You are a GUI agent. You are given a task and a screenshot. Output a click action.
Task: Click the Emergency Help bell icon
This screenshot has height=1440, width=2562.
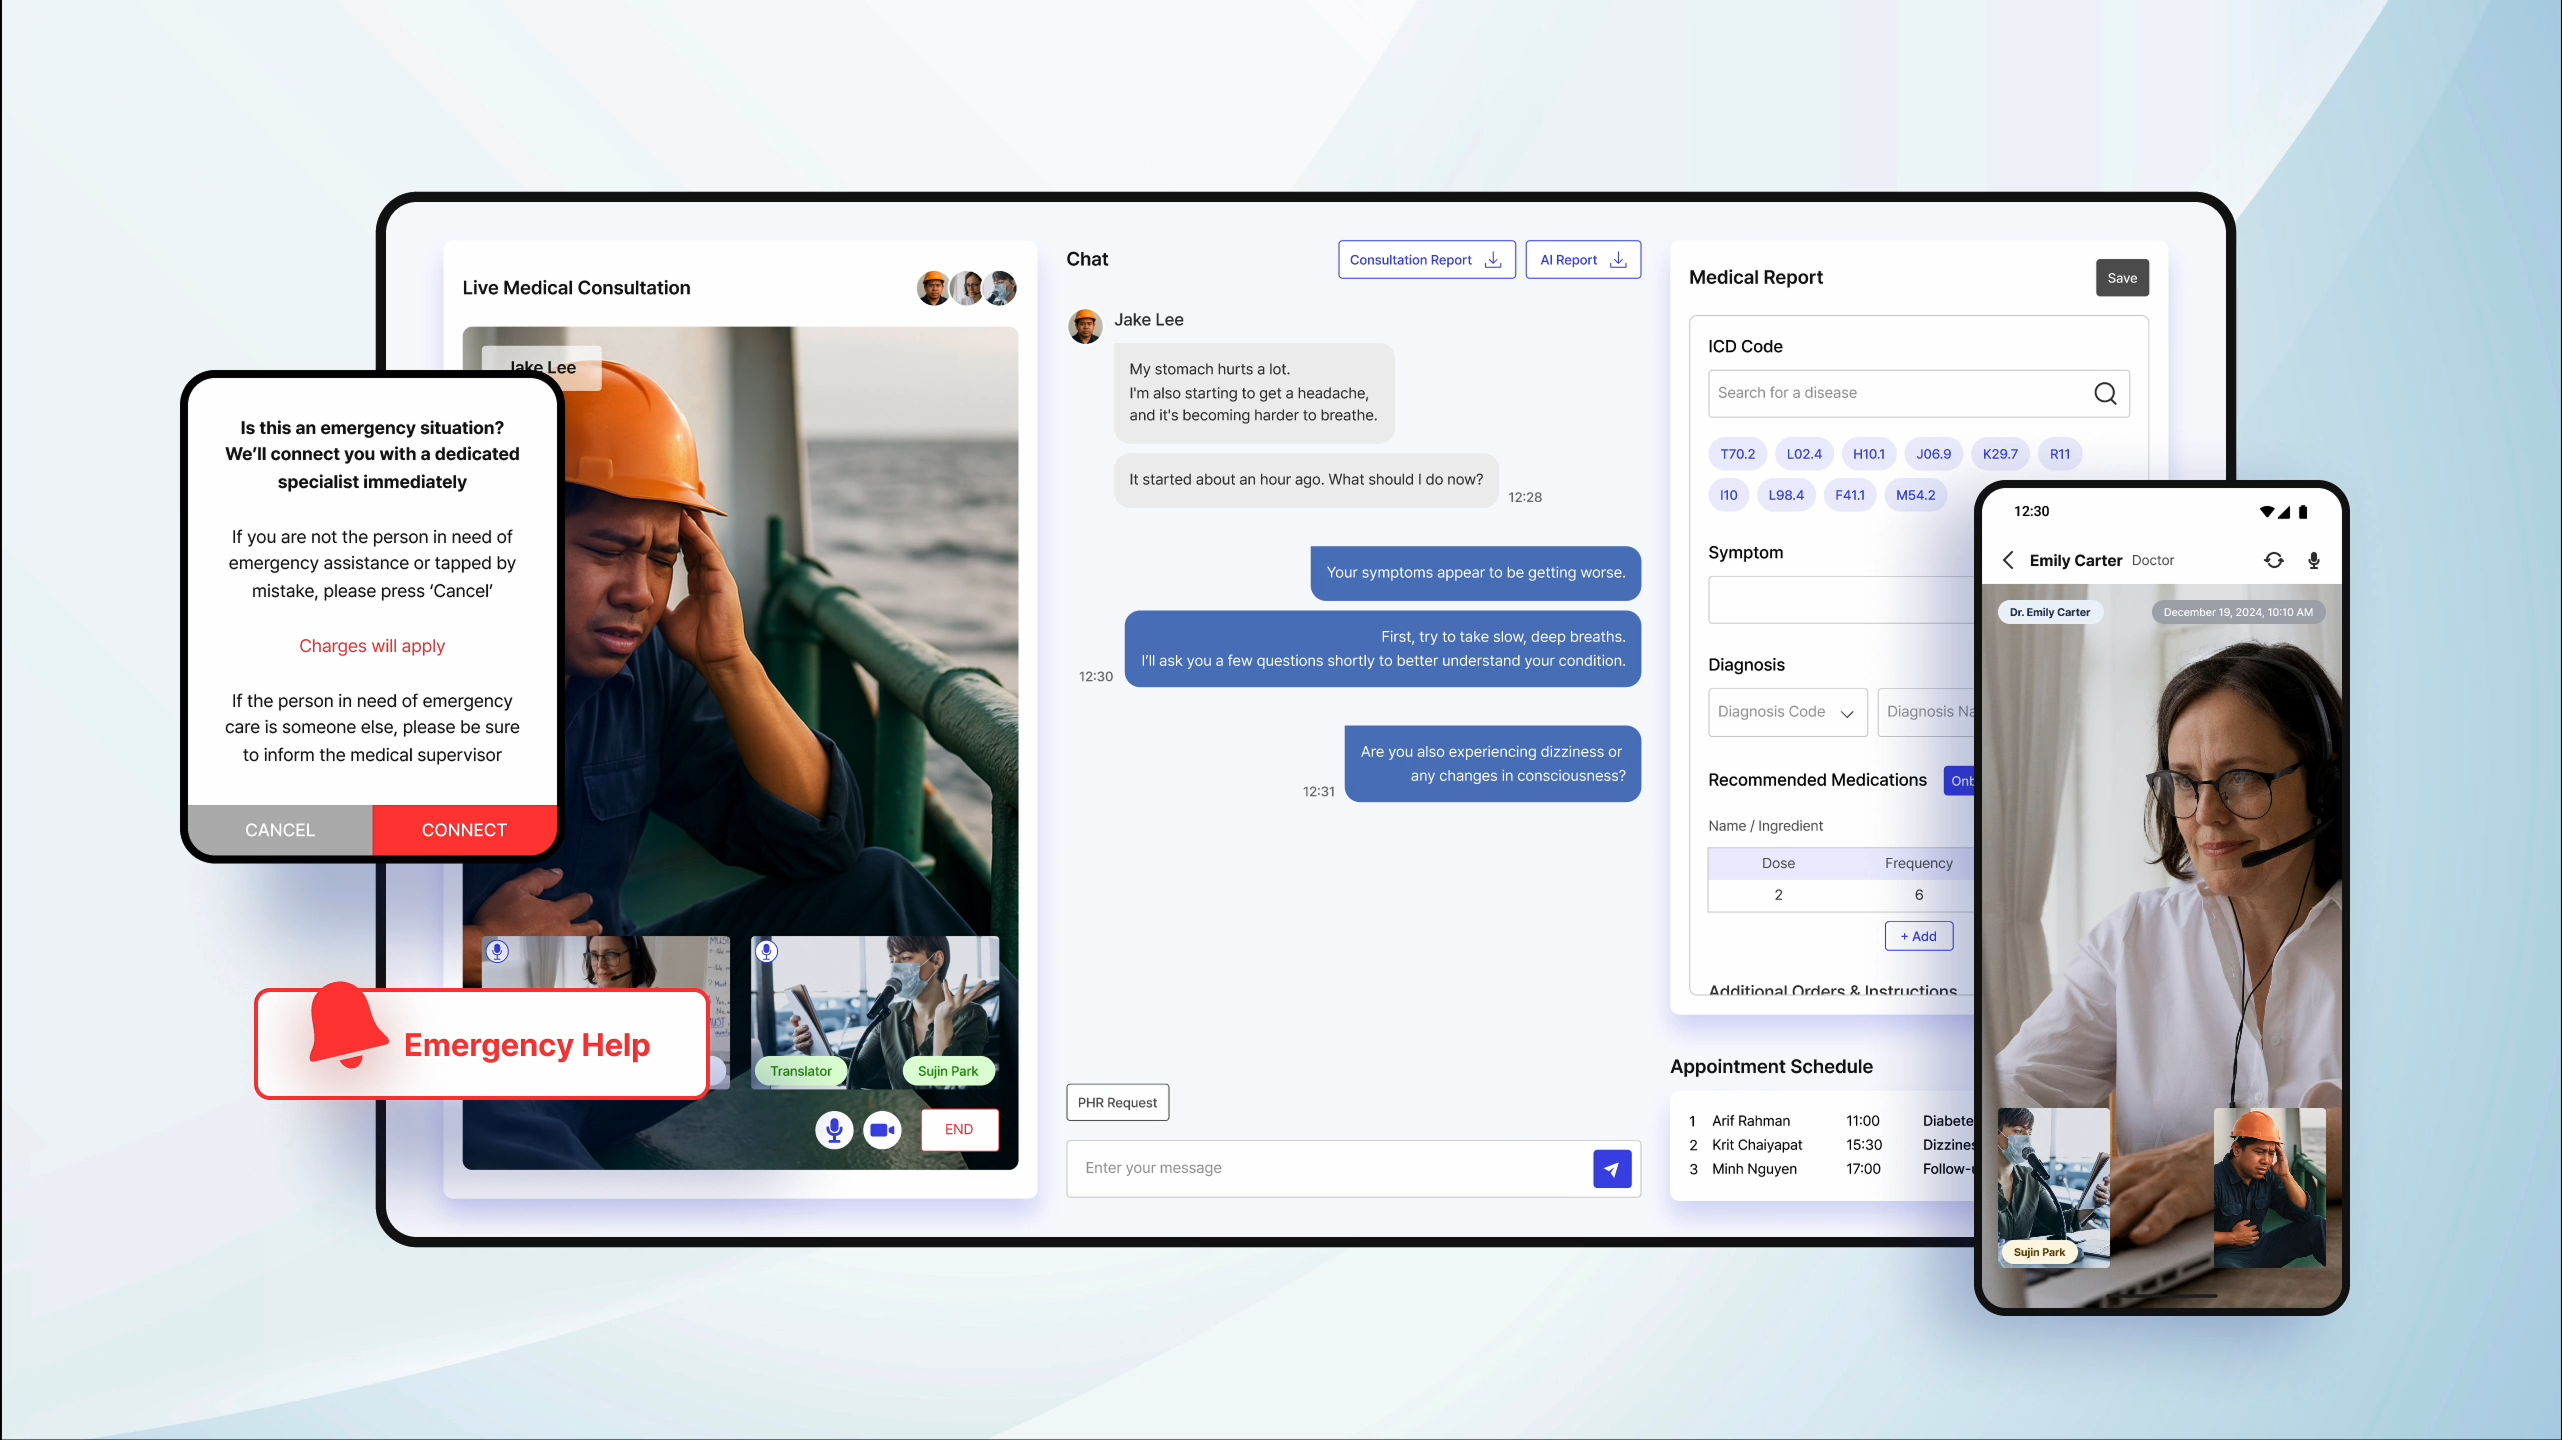pyautogui.click(x=346, y=1024)
